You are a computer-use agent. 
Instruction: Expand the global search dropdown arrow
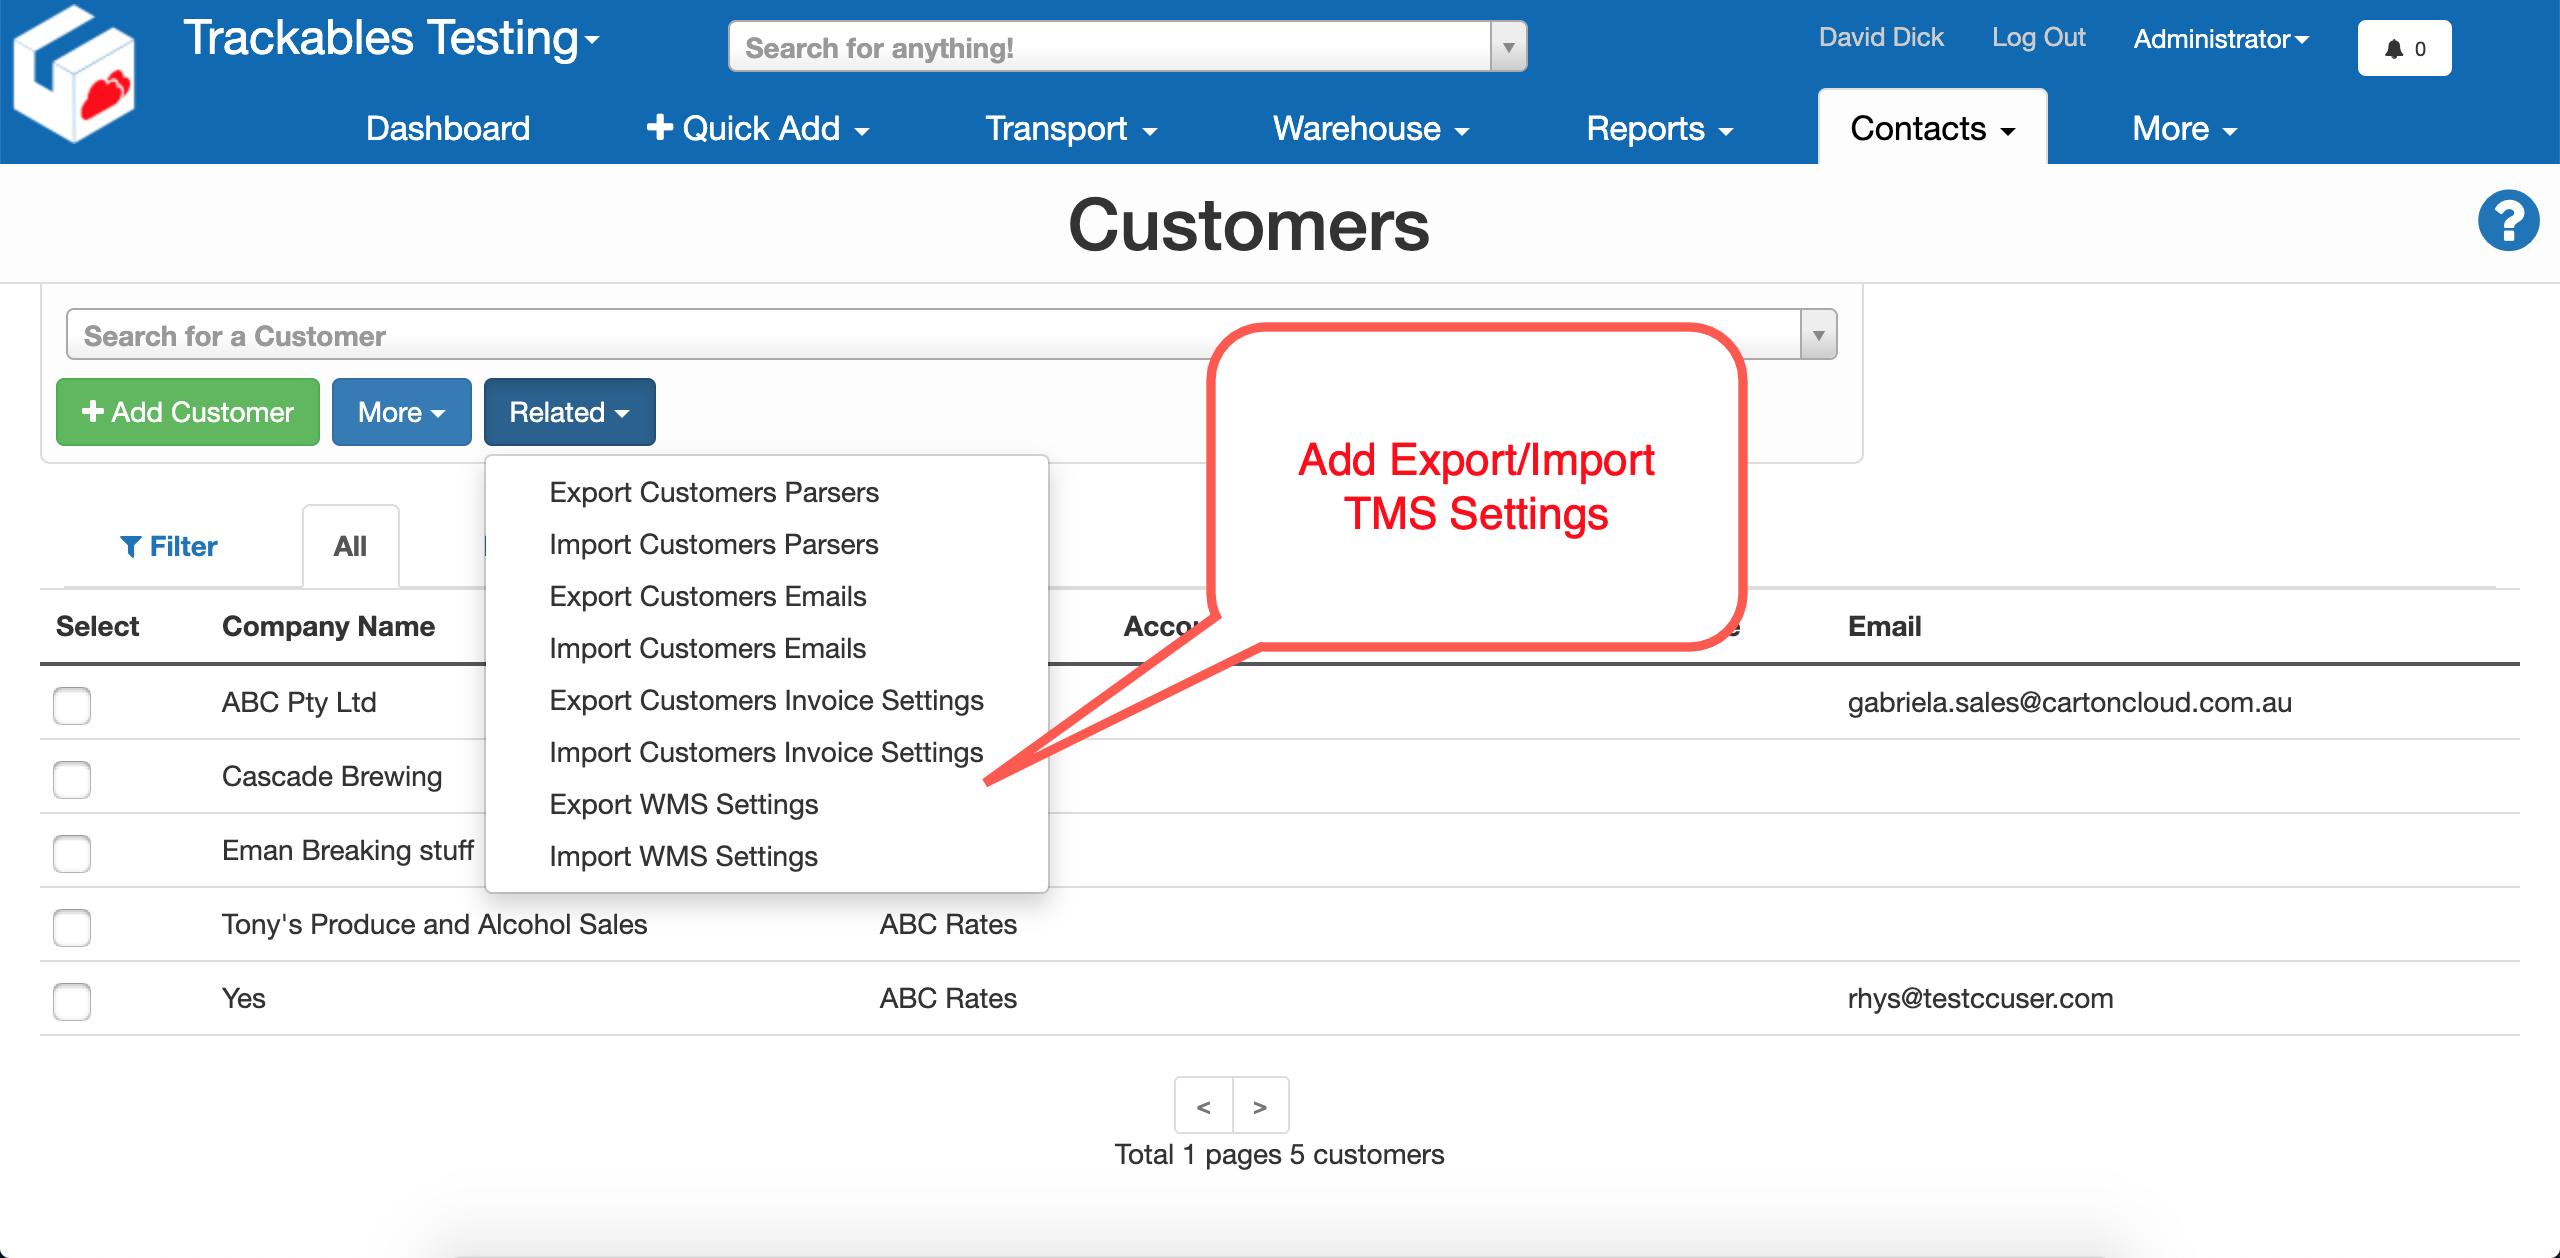1508,47
